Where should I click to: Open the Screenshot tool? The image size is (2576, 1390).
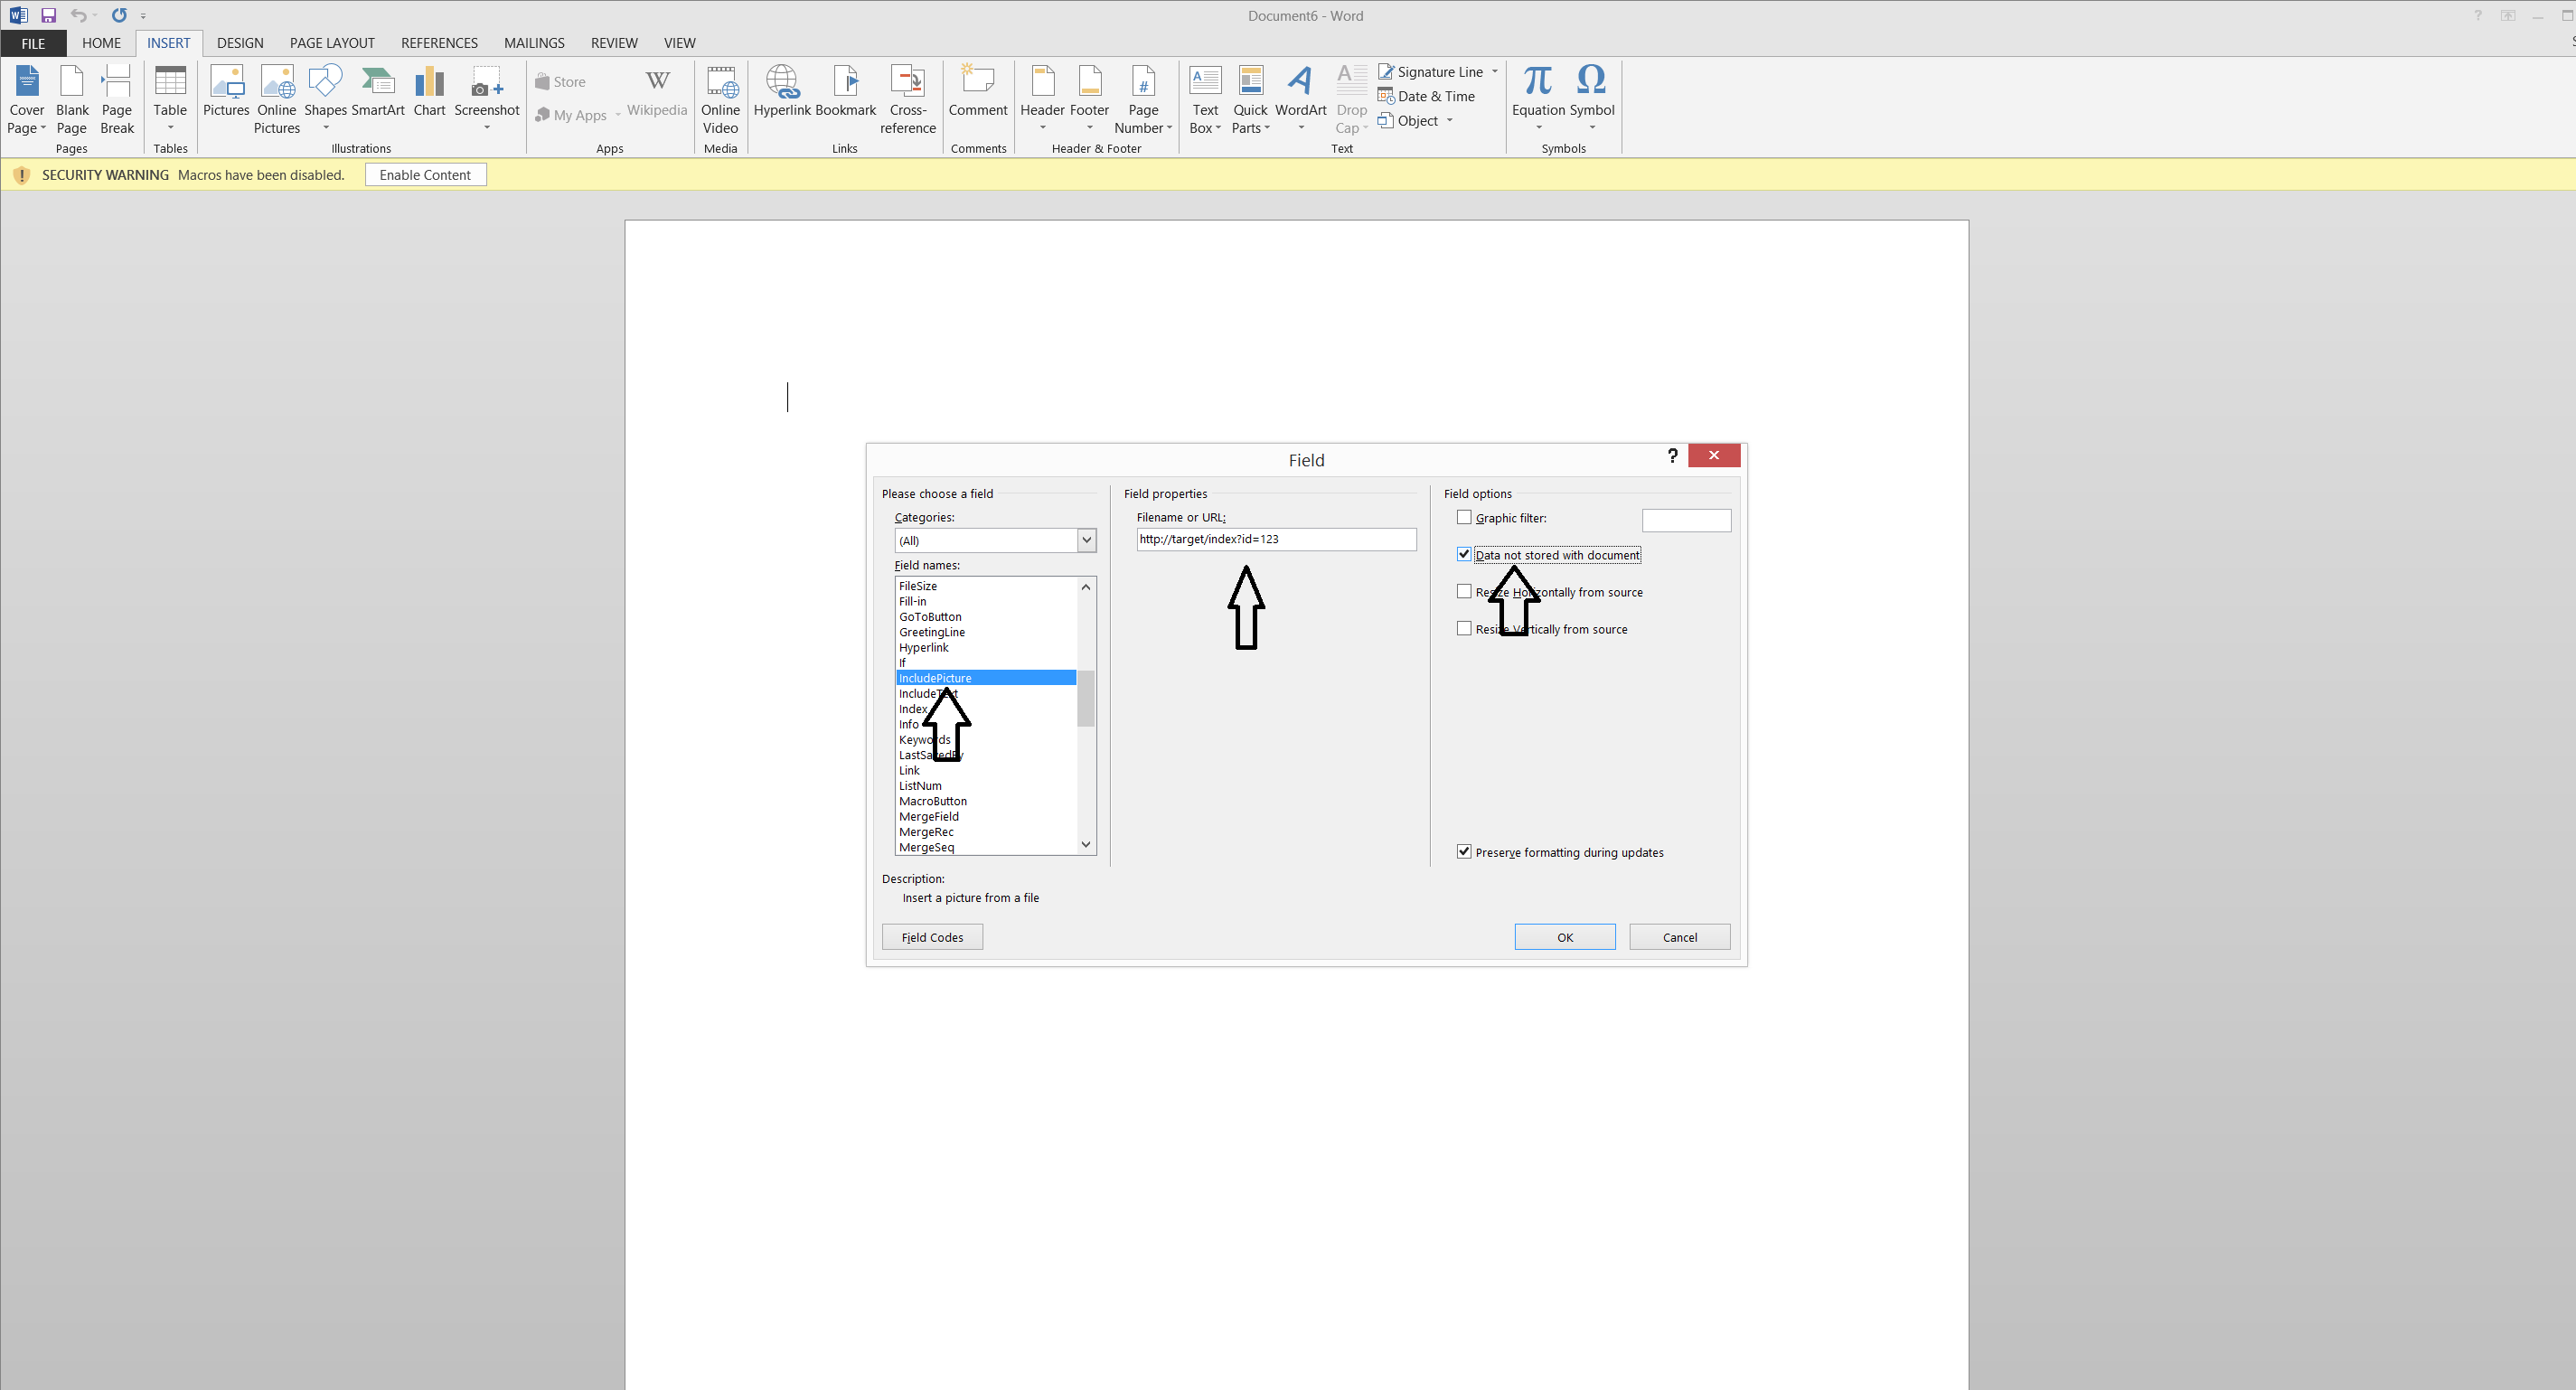(487, 99)
